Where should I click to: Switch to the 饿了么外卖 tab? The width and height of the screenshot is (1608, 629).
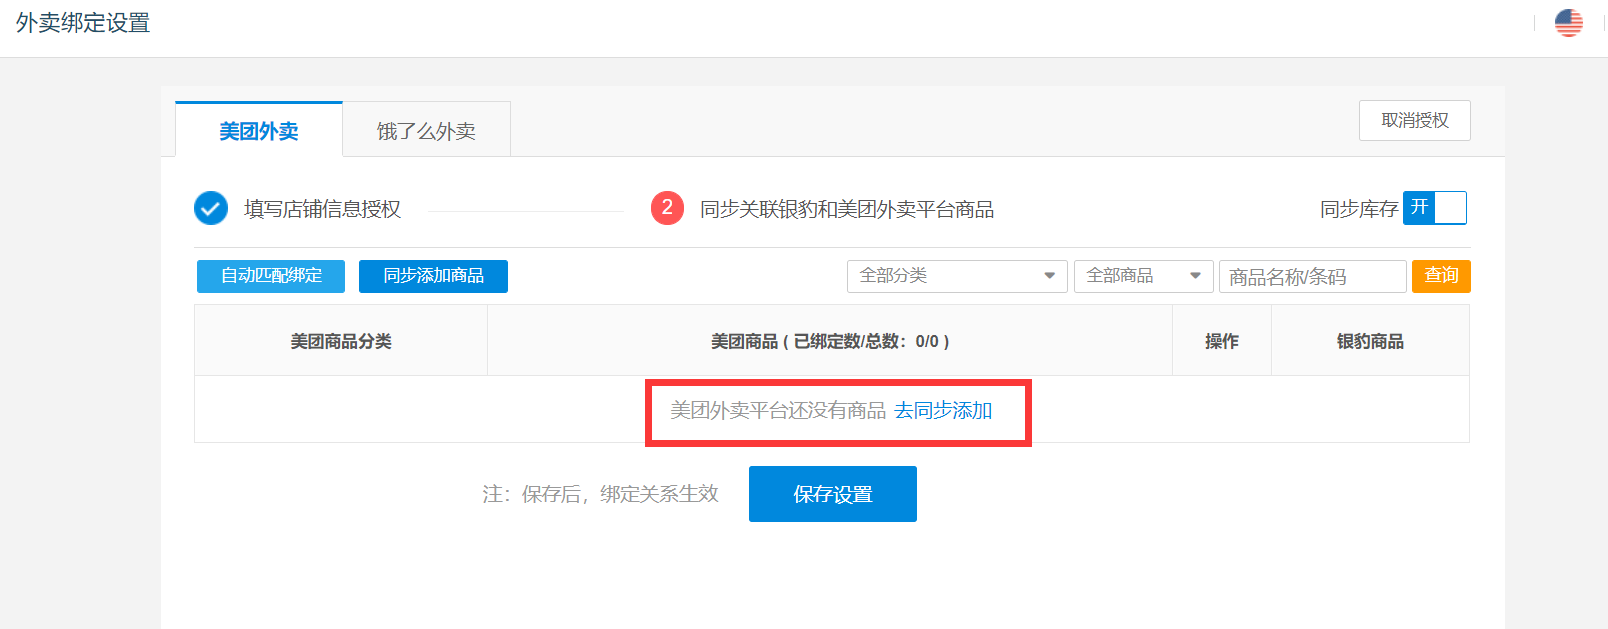pyautogui.click(x=426, y=131)
